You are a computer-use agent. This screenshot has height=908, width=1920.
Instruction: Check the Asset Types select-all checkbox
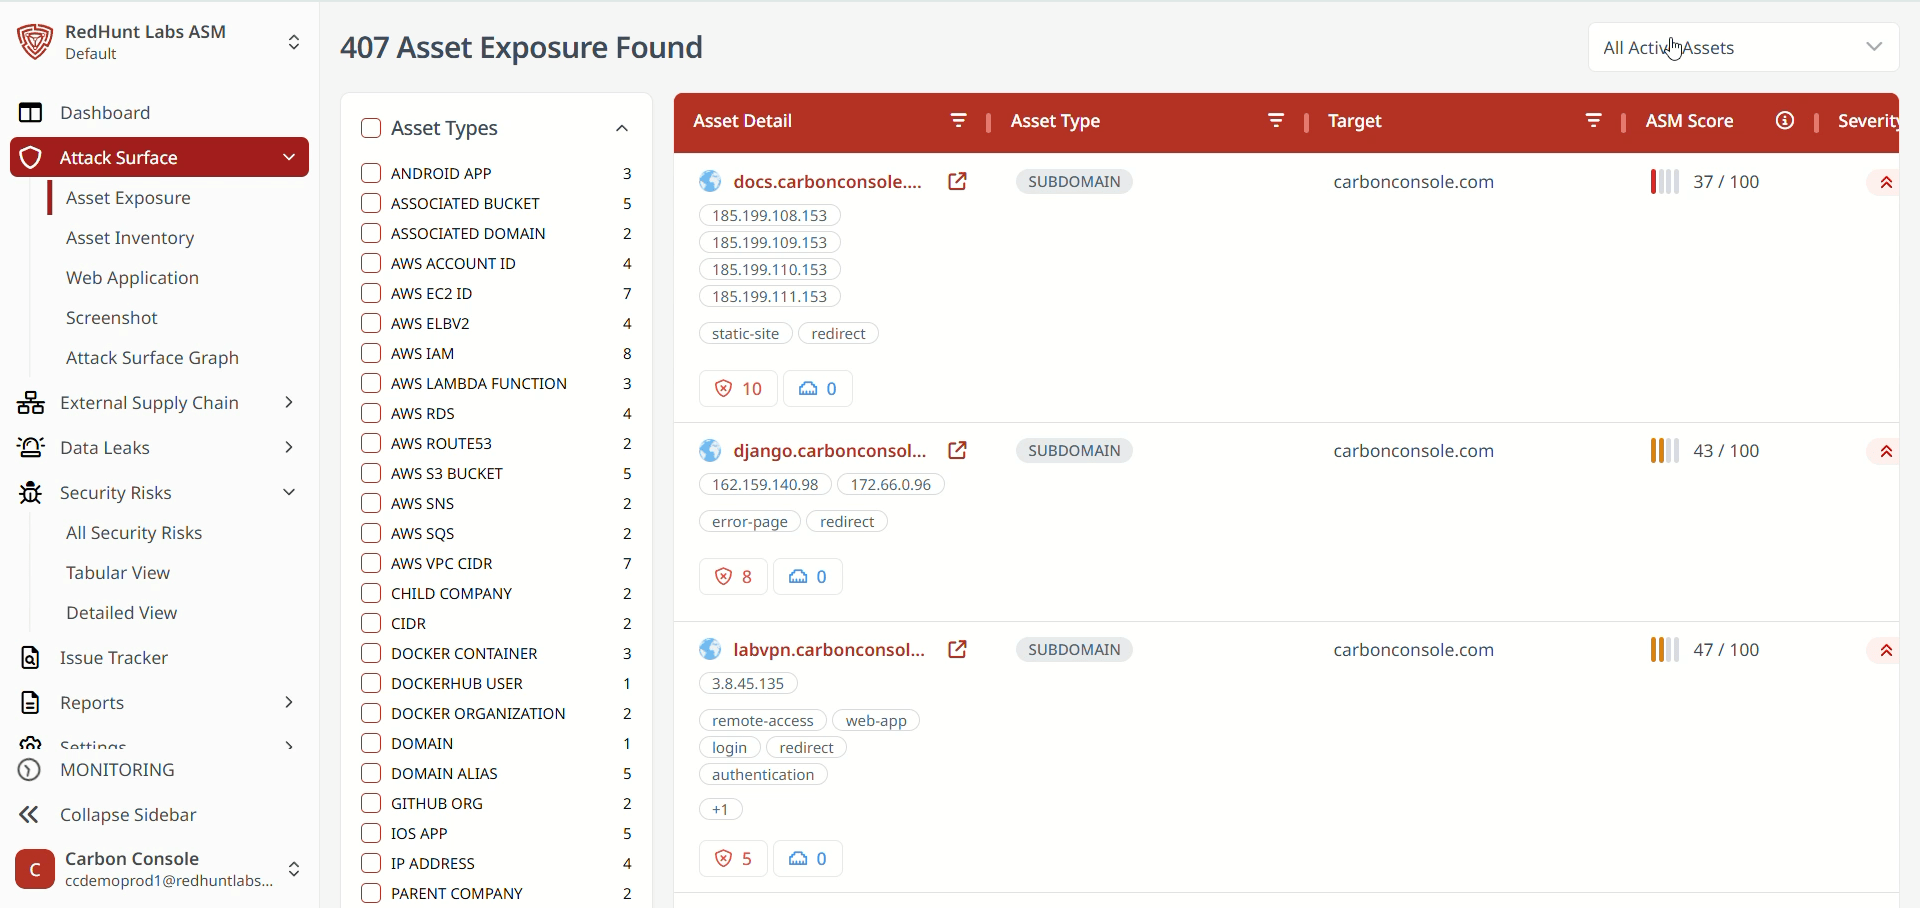click(x=371, y=128)
